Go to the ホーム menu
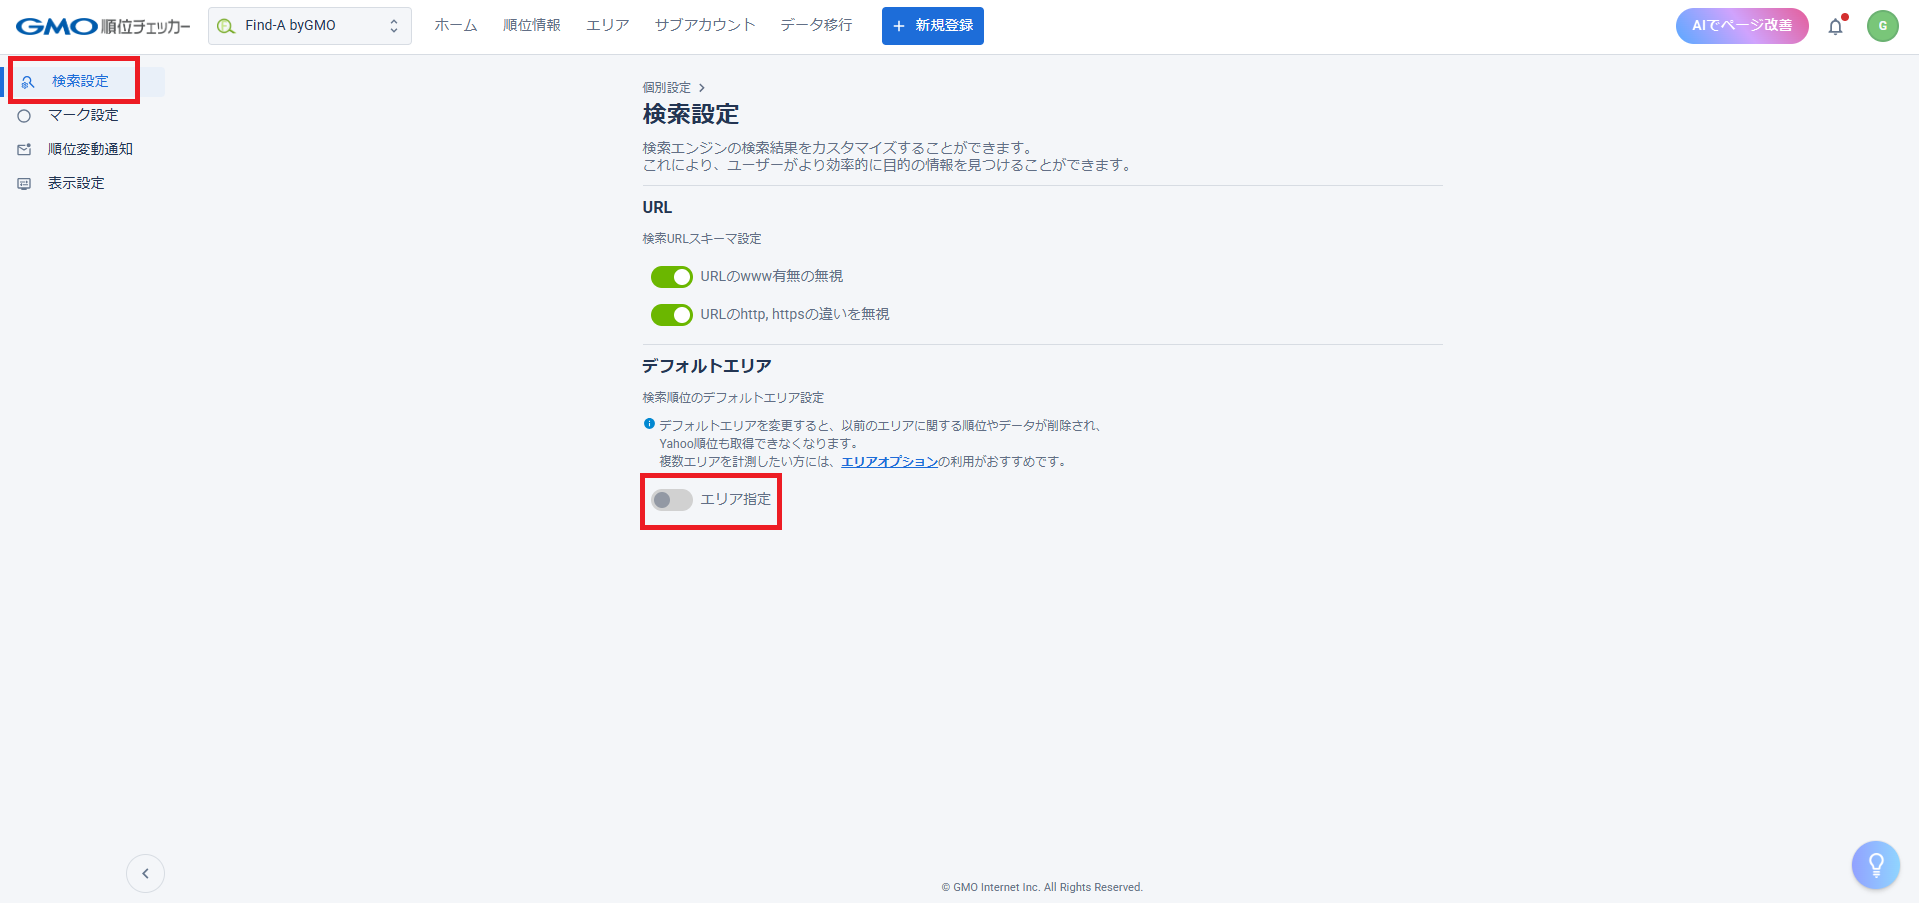The width and height of the screenshot is (1919, 903). click(x=456, y=25)
